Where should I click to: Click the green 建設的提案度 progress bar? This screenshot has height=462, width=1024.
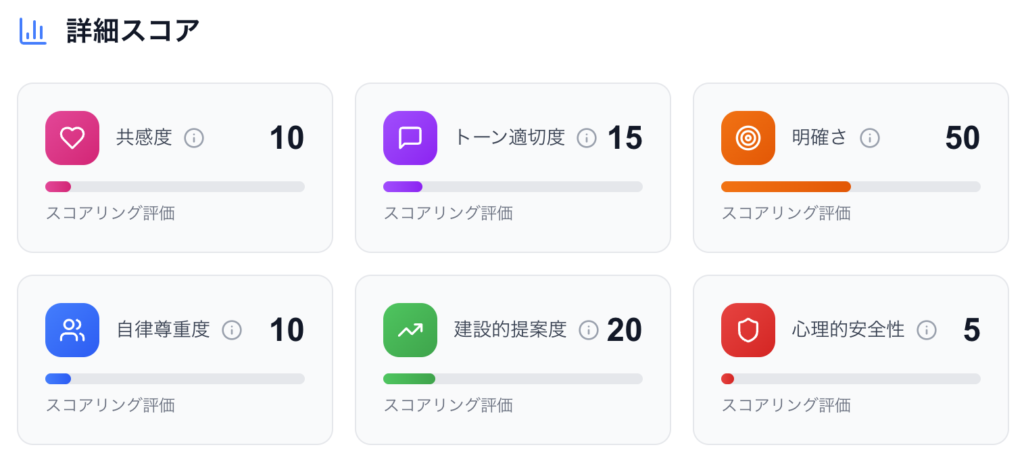513,379
